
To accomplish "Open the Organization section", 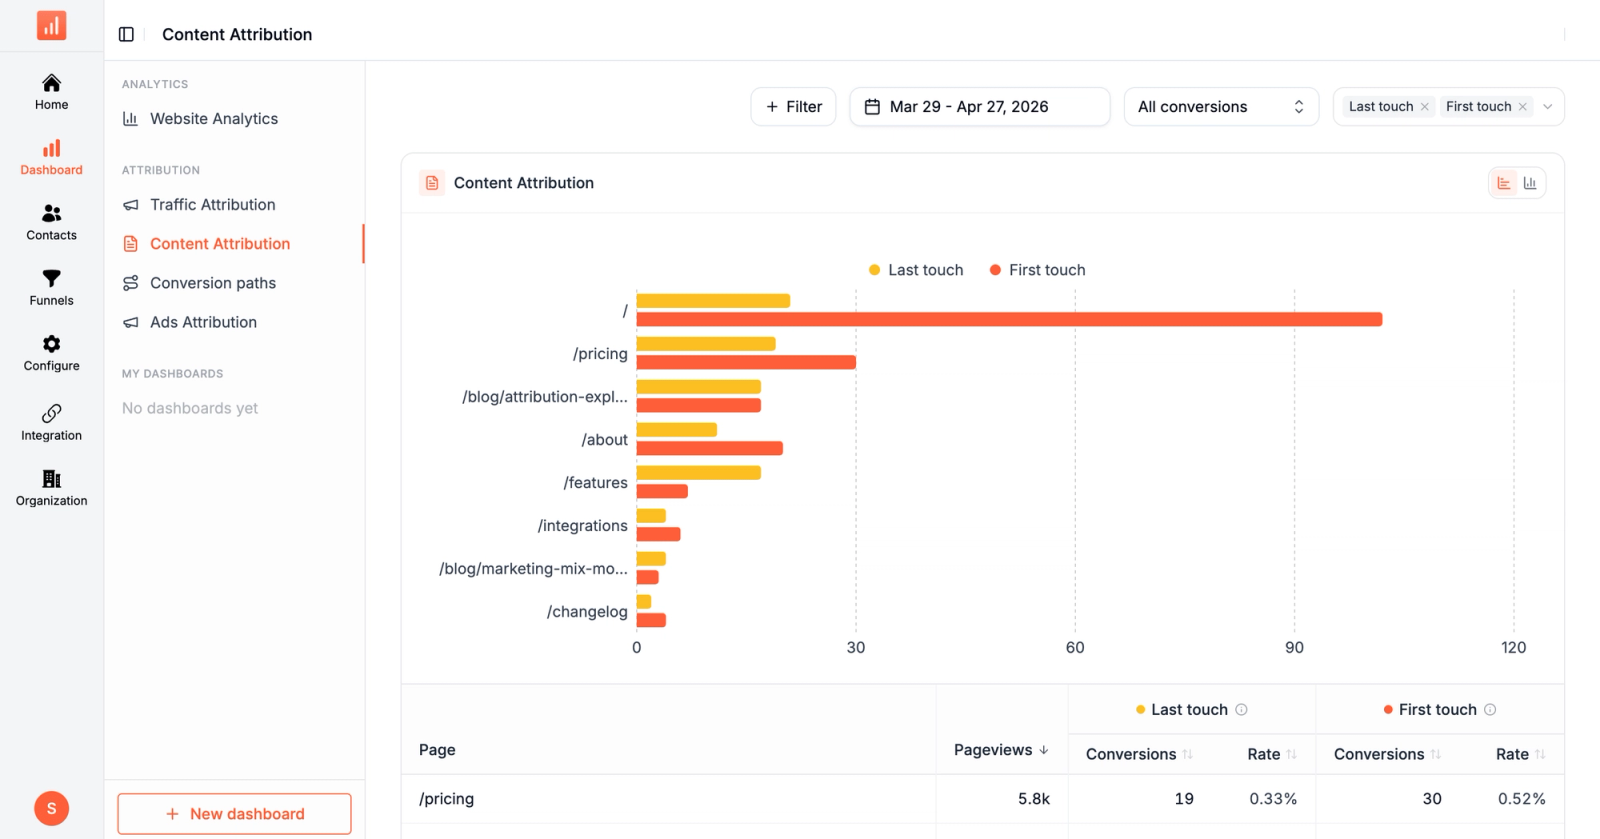I will point(51,488).
